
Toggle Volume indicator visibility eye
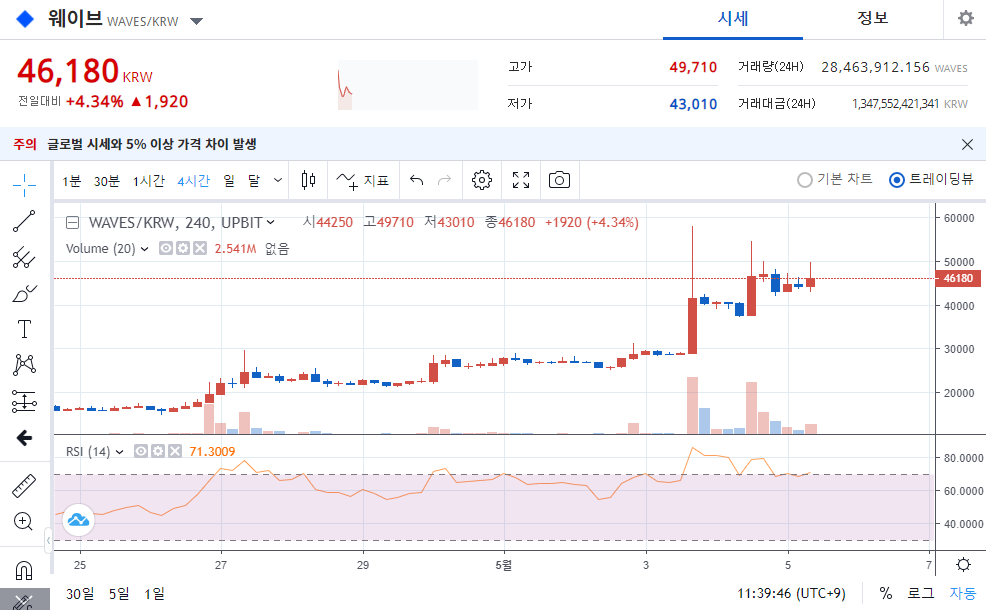(x=165, y=248)
